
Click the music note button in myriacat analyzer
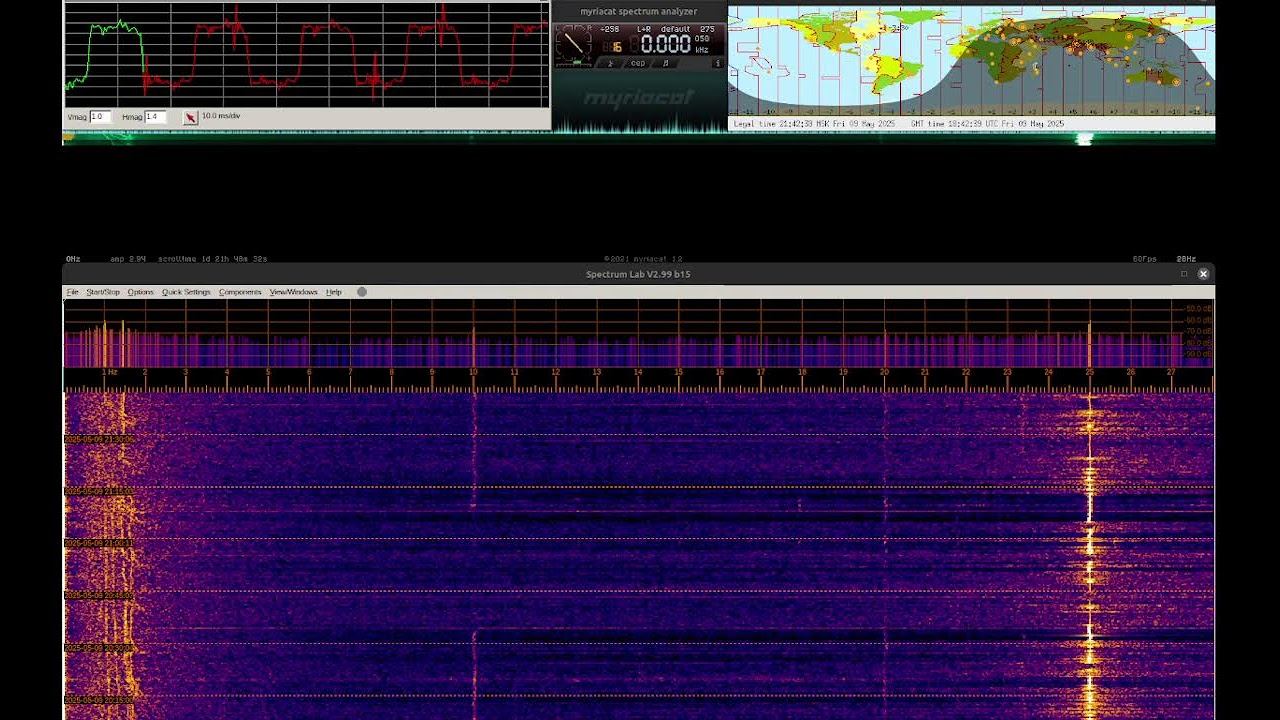coord(666,63)
